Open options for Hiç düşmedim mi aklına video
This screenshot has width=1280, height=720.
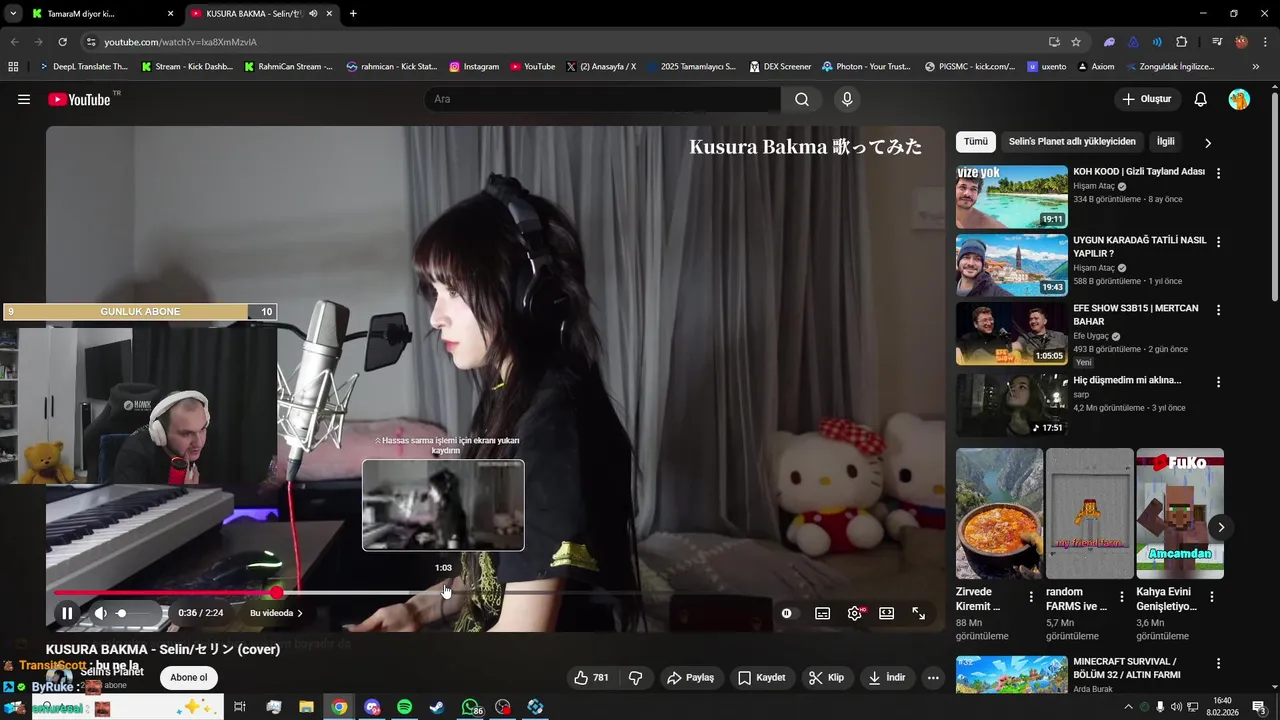pyautogui.click(x=1218, y=382)
